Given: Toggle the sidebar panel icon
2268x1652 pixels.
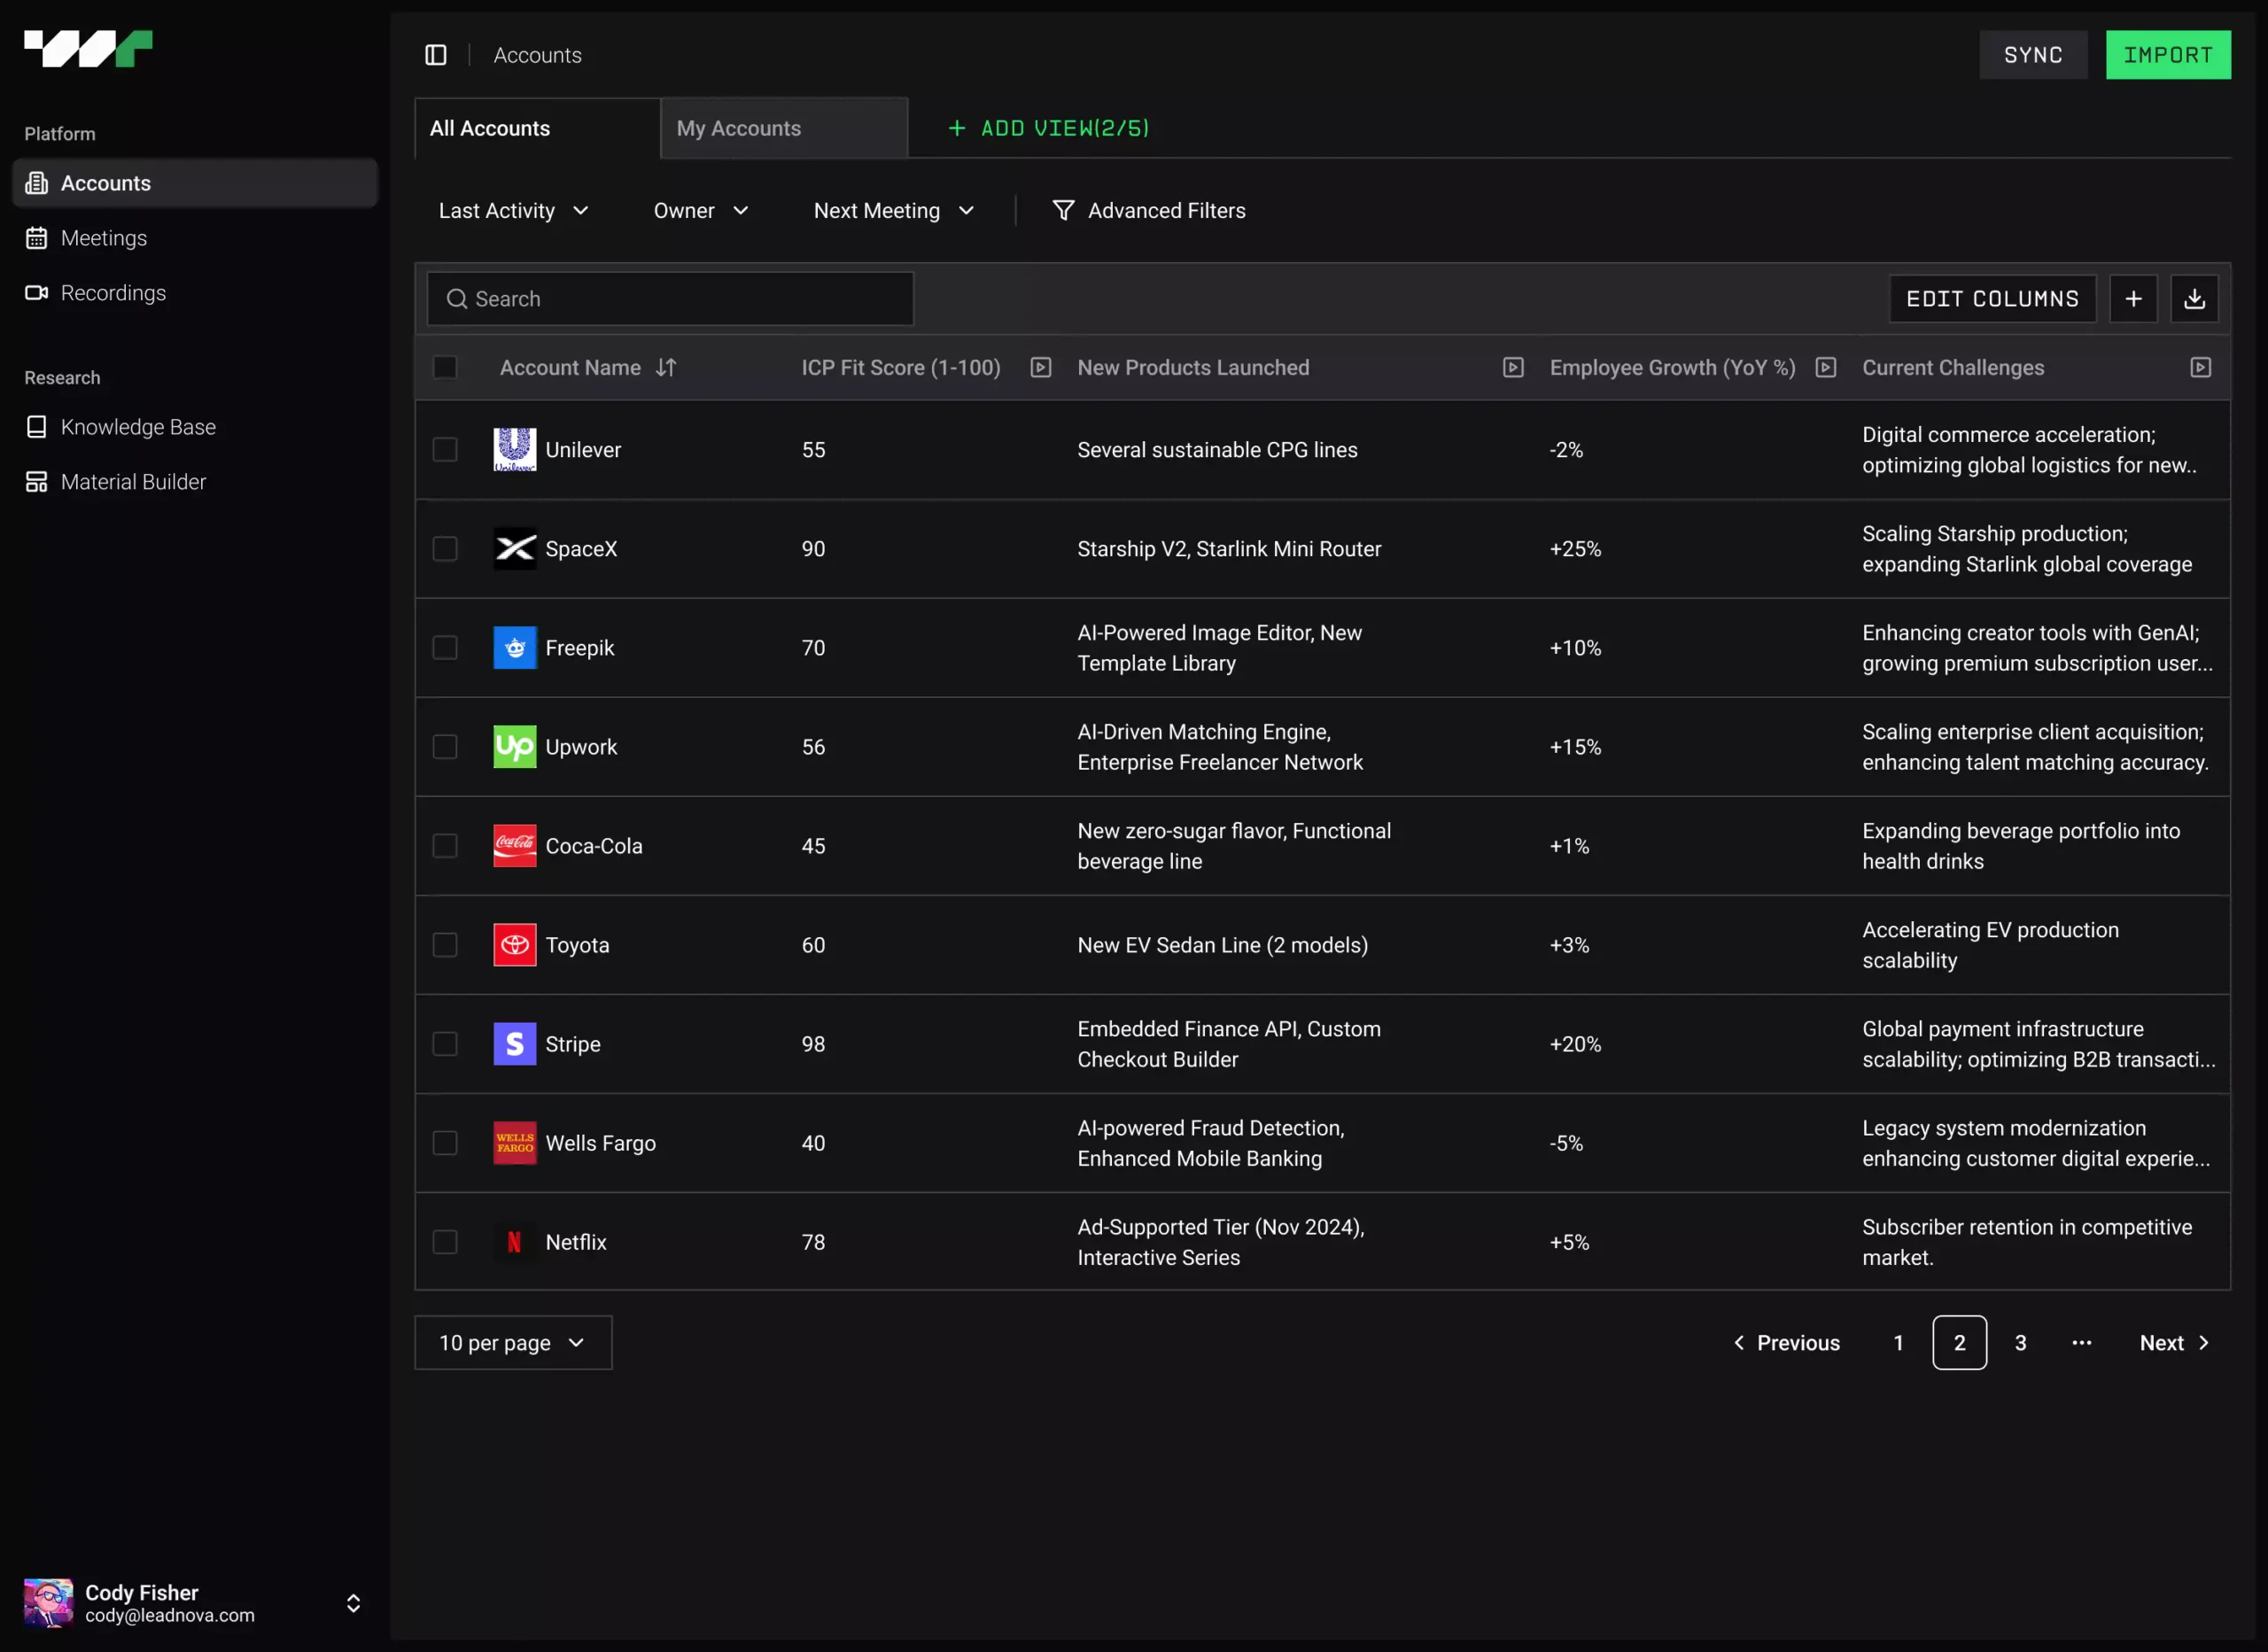Looking at the screenshot, I should point(436,55).
